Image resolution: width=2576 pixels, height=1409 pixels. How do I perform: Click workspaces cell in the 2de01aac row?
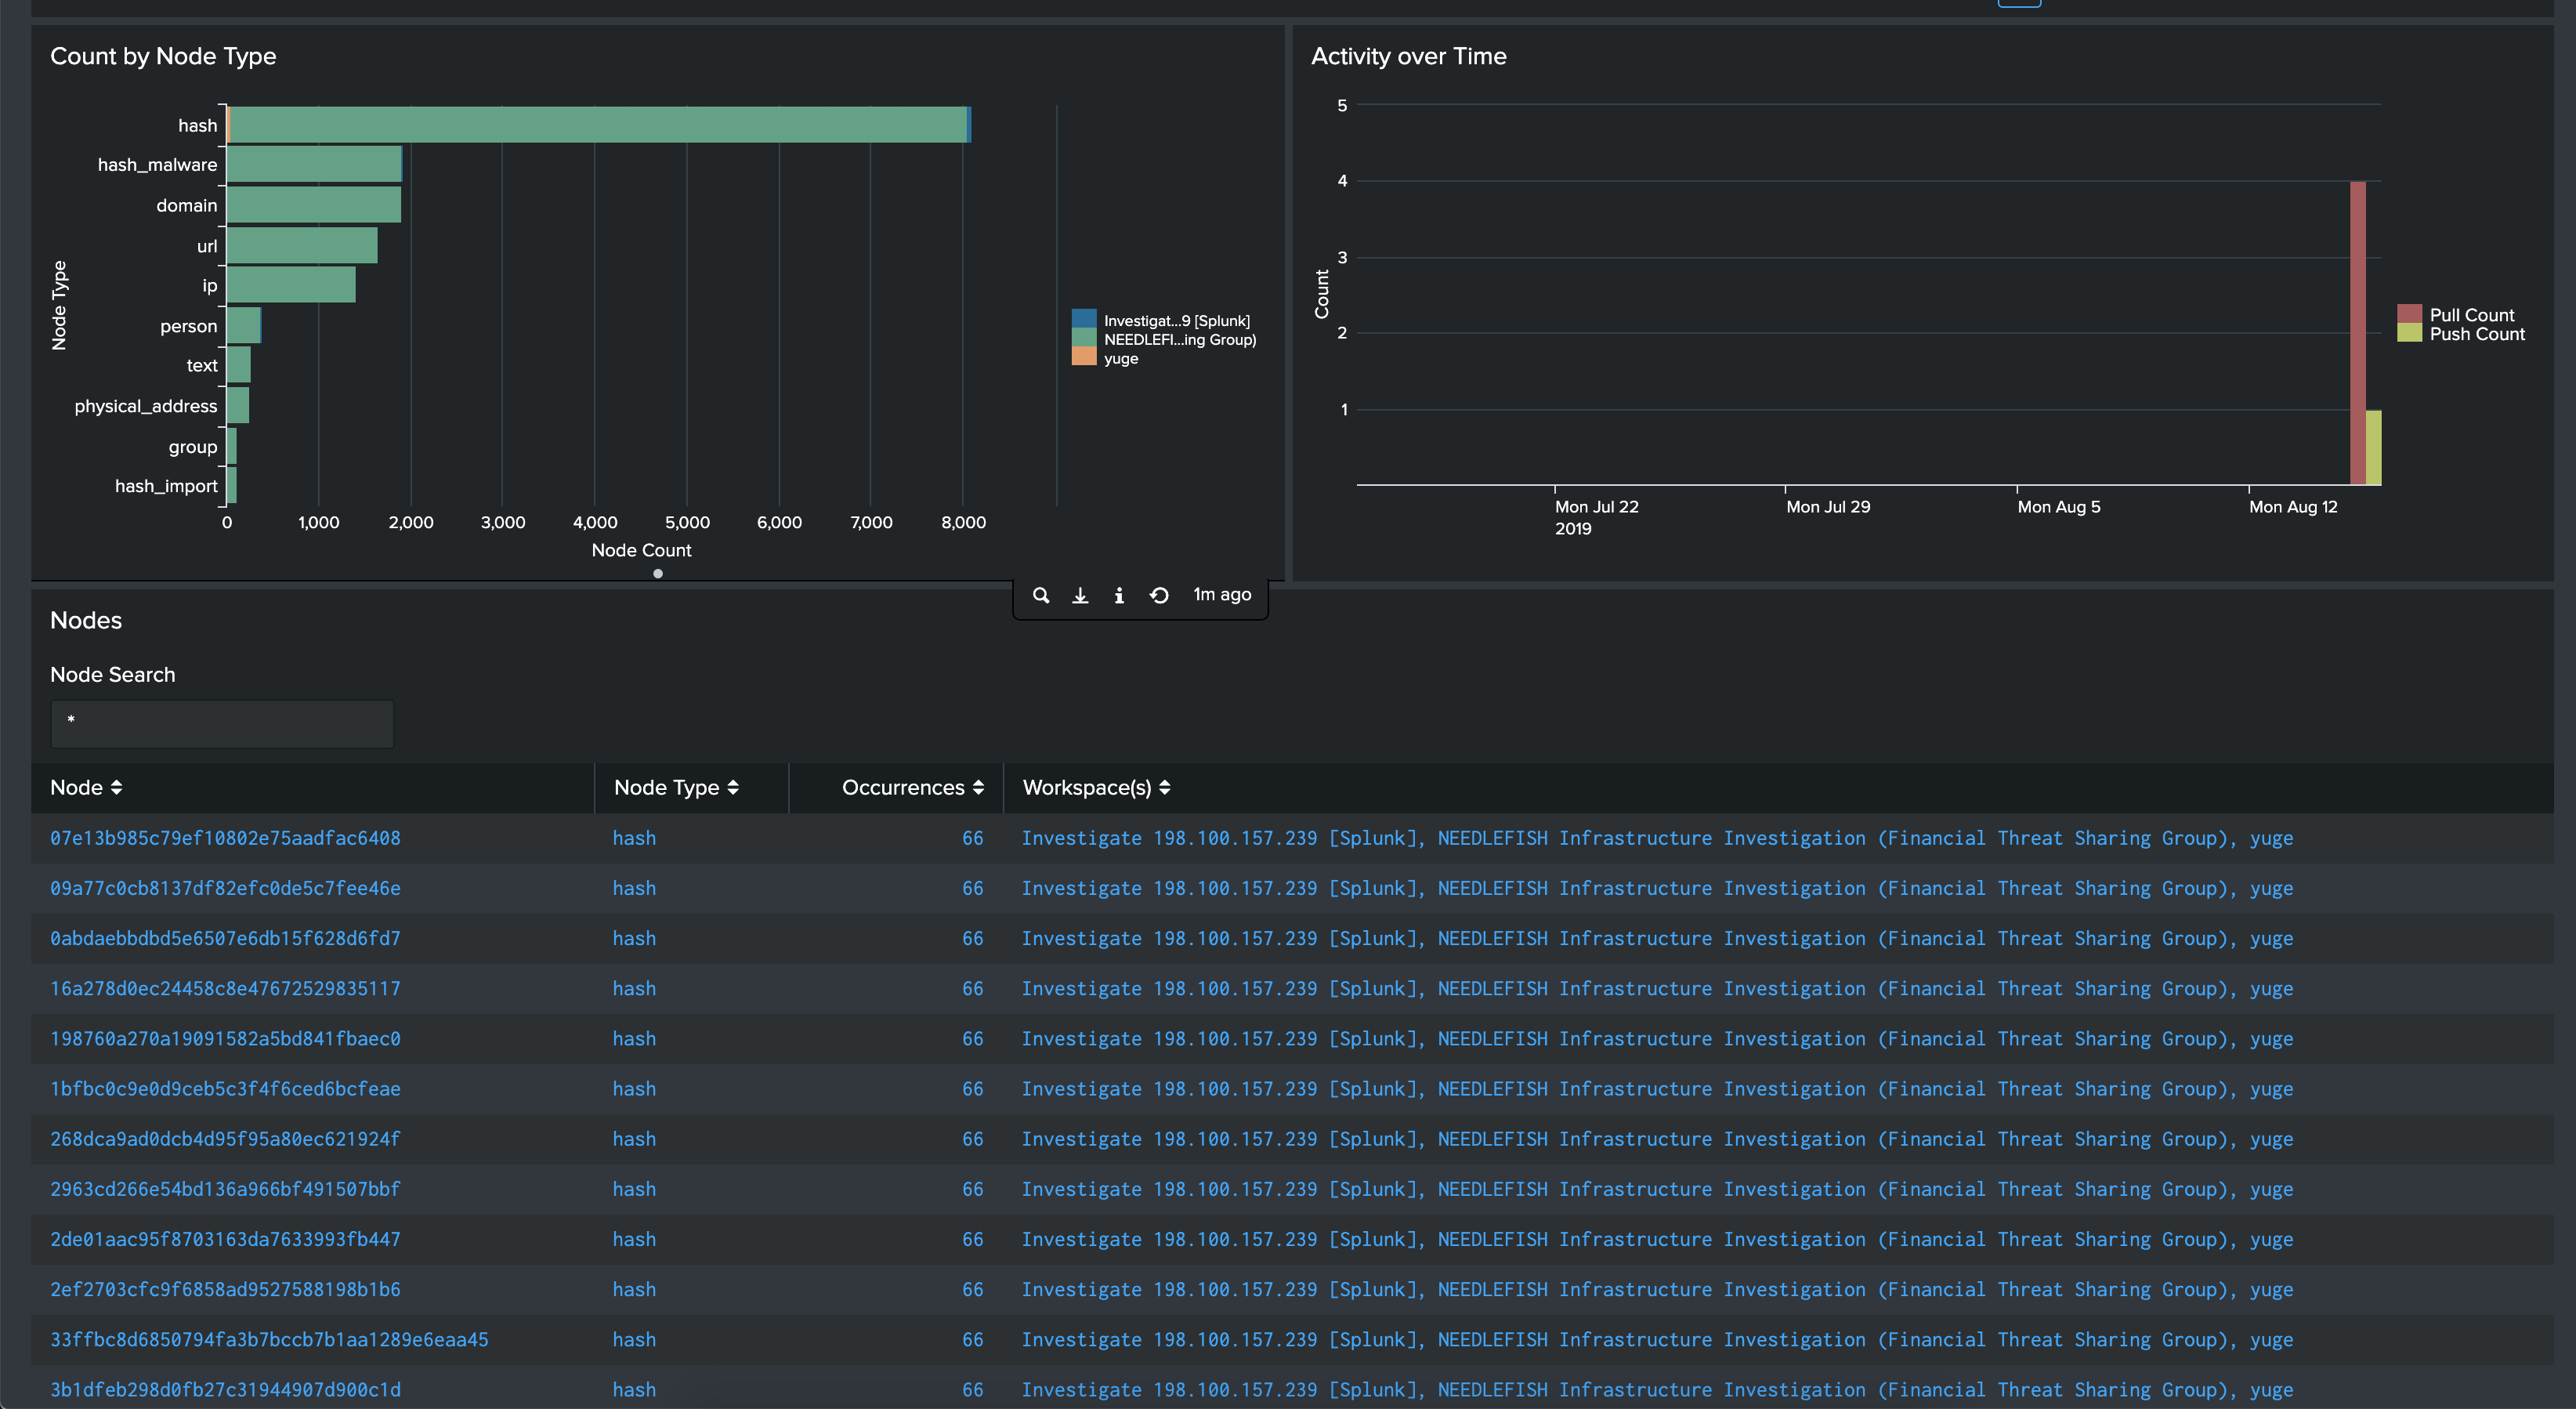coord(1657,1239)
